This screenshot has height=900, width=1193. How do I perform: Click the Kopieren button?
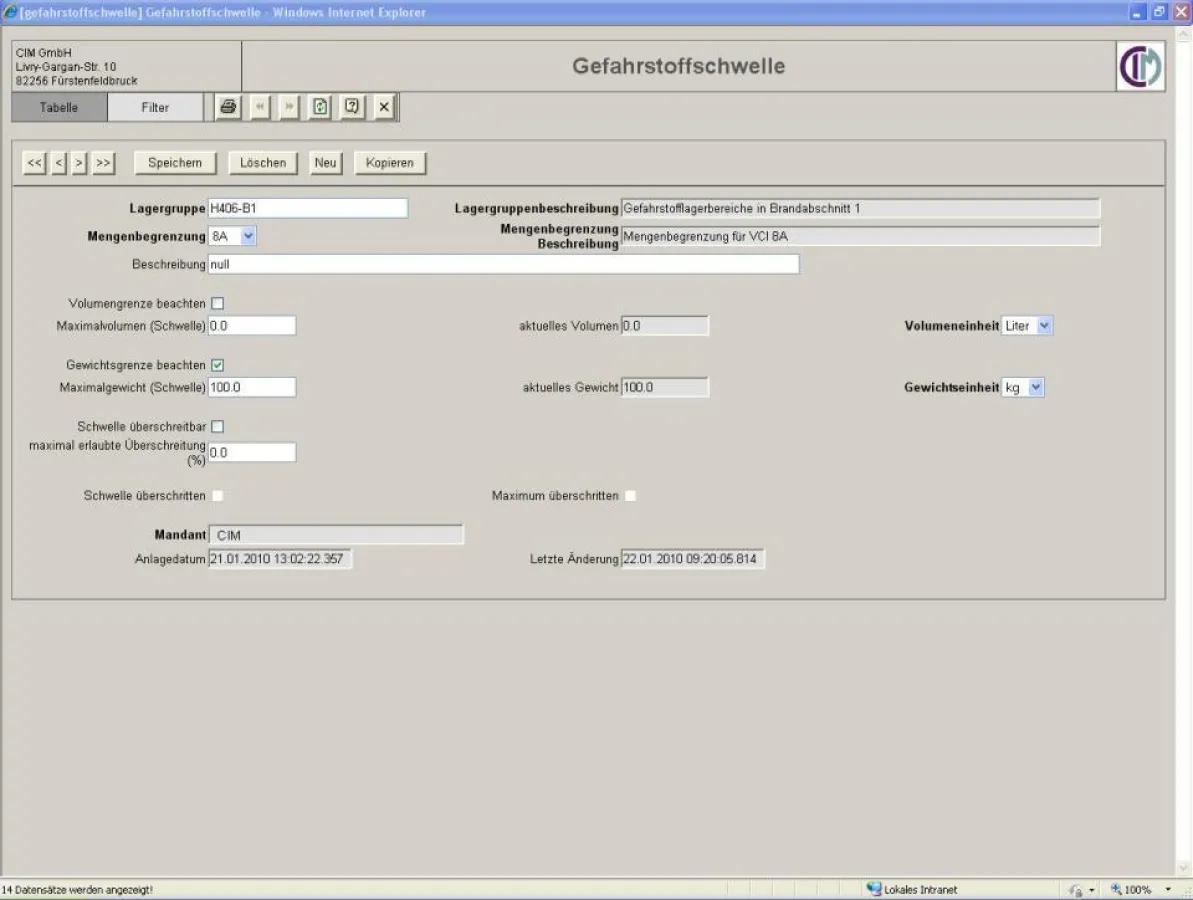pyautogui.click(x=389, y=162)
